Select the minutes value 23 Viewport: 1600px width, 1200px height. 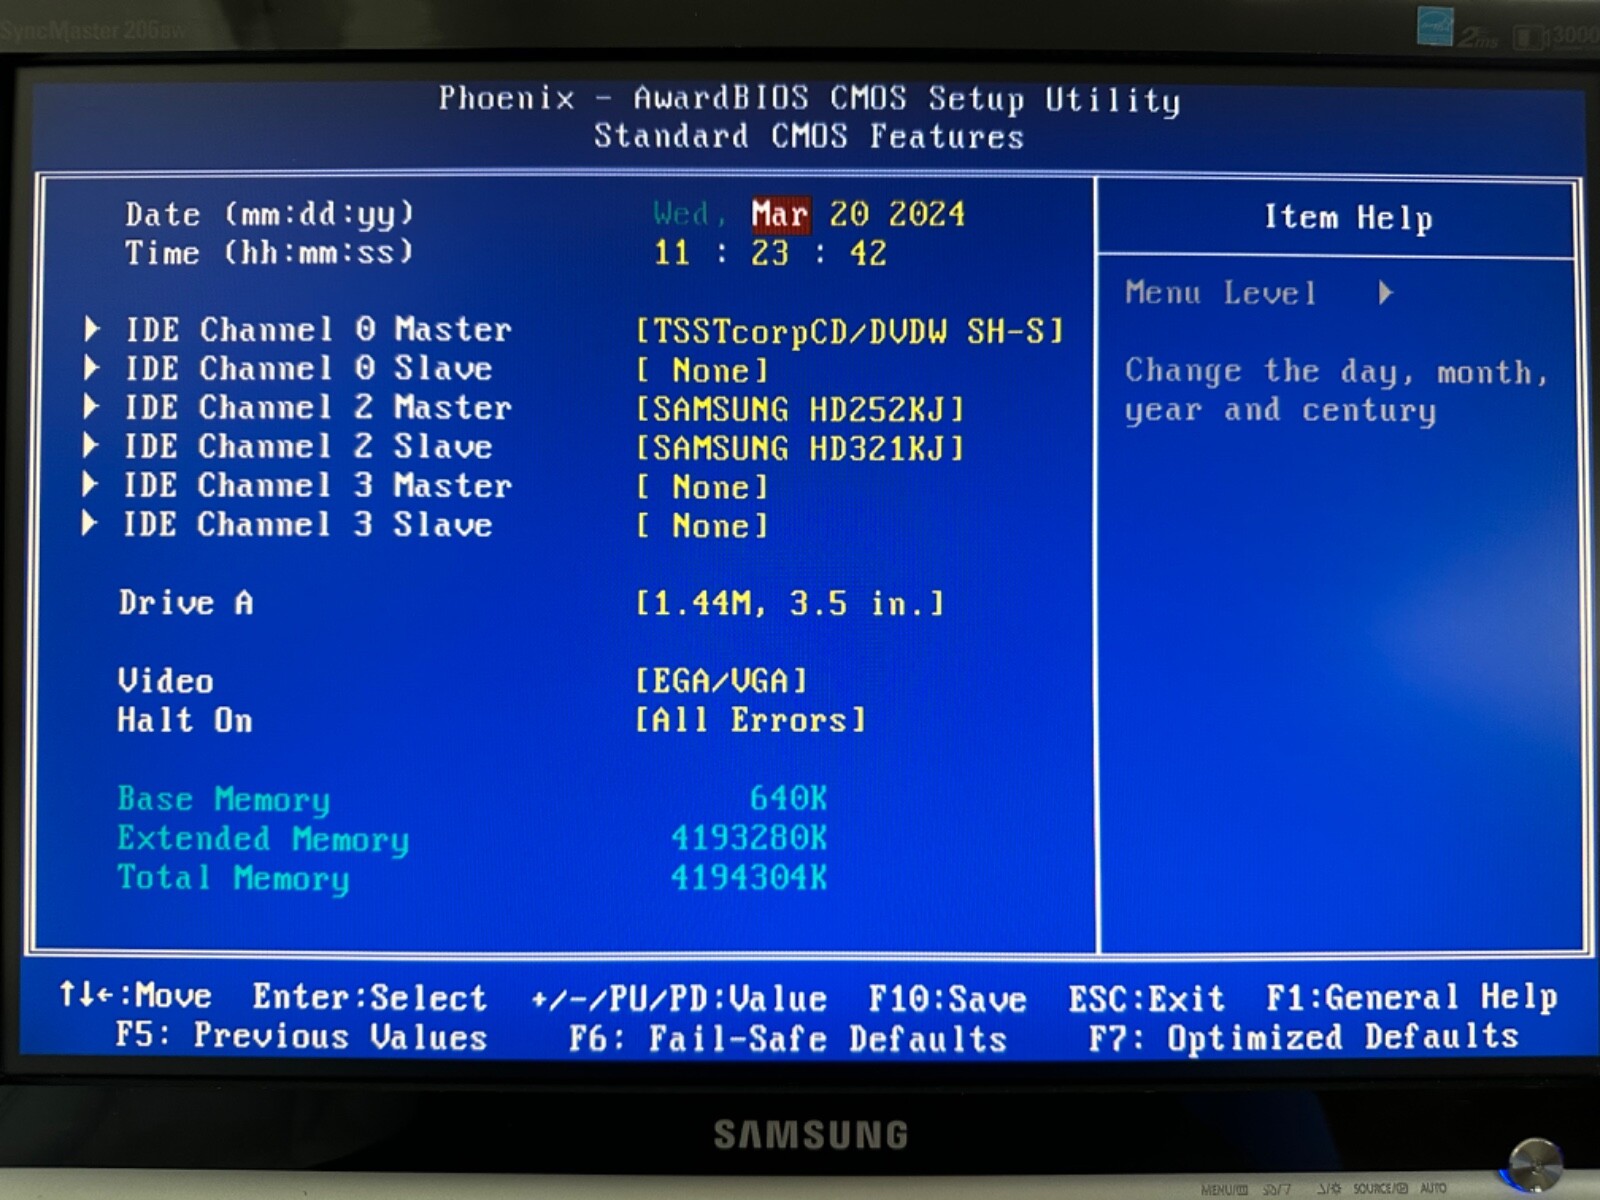[x=770, y=253]
